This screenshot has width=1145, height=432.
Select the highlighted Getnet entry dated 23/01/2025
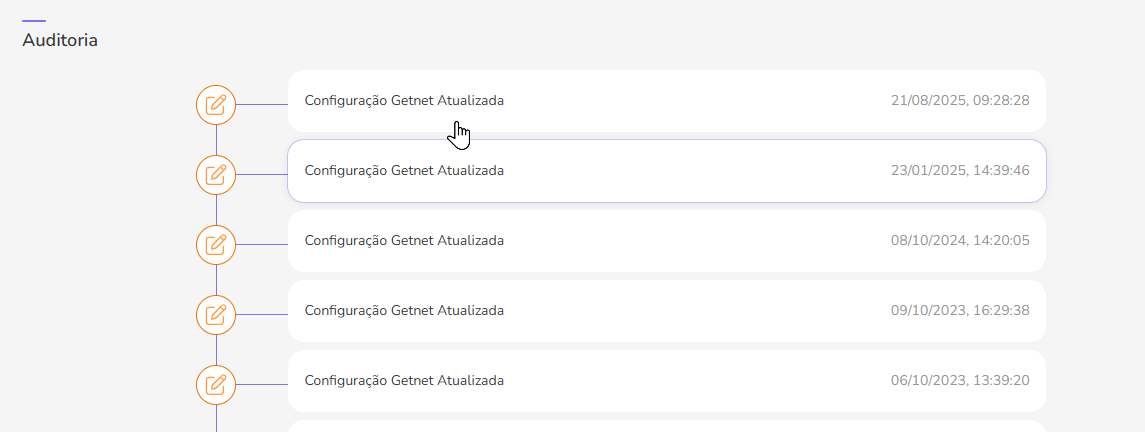click(x=404, y=171)
